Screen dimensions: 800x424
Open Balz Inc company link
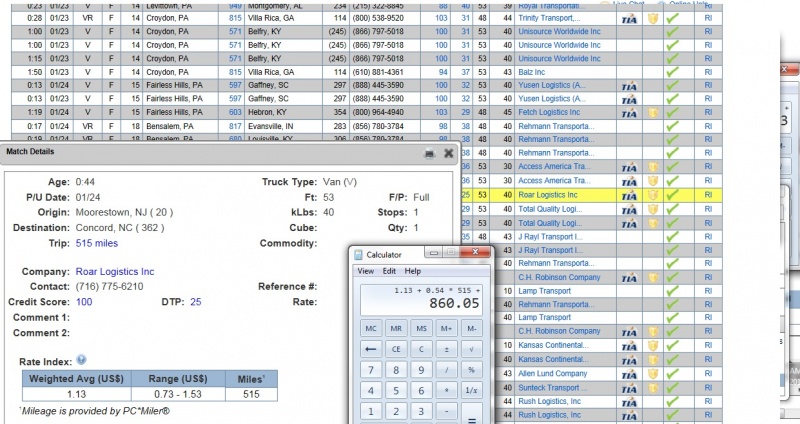[532, 72]
